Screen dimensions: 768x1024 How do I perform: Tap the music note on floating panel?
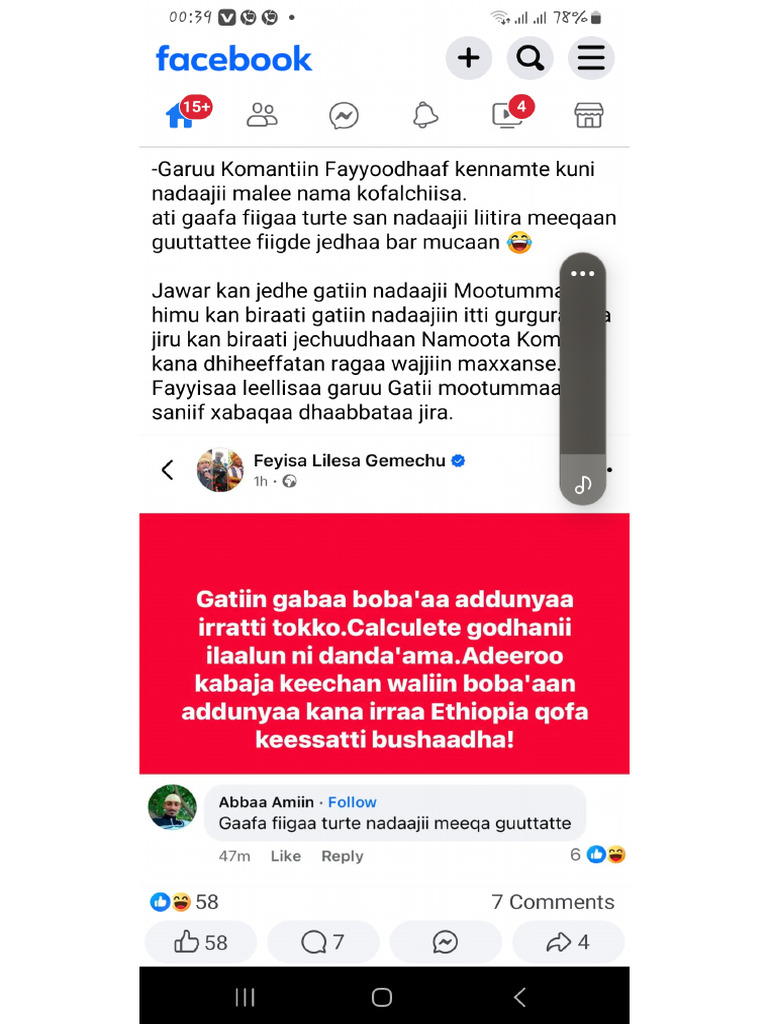[x=583, y=484]
